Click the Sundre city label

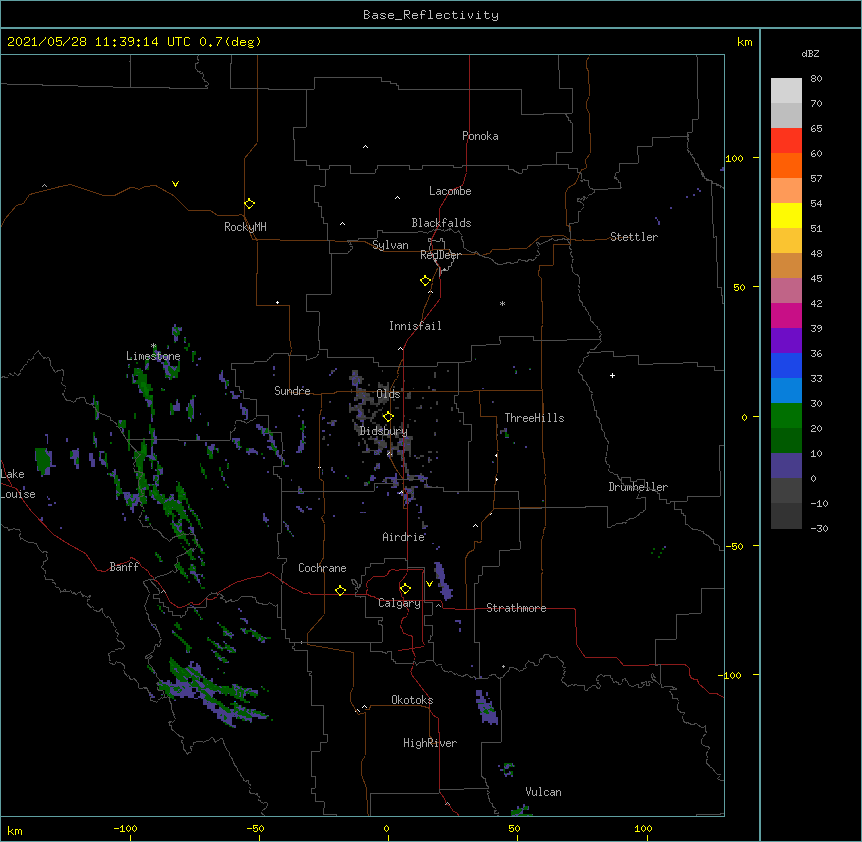coord(292,391)
